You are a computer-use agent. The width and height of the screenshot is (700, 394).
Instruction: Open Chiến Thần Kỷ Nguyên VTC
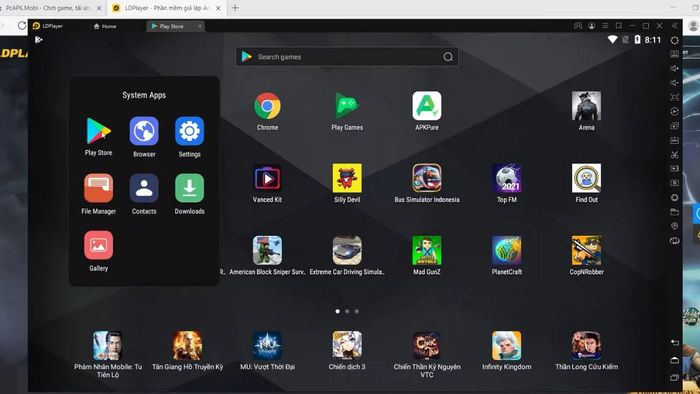(x=427, y=346)
